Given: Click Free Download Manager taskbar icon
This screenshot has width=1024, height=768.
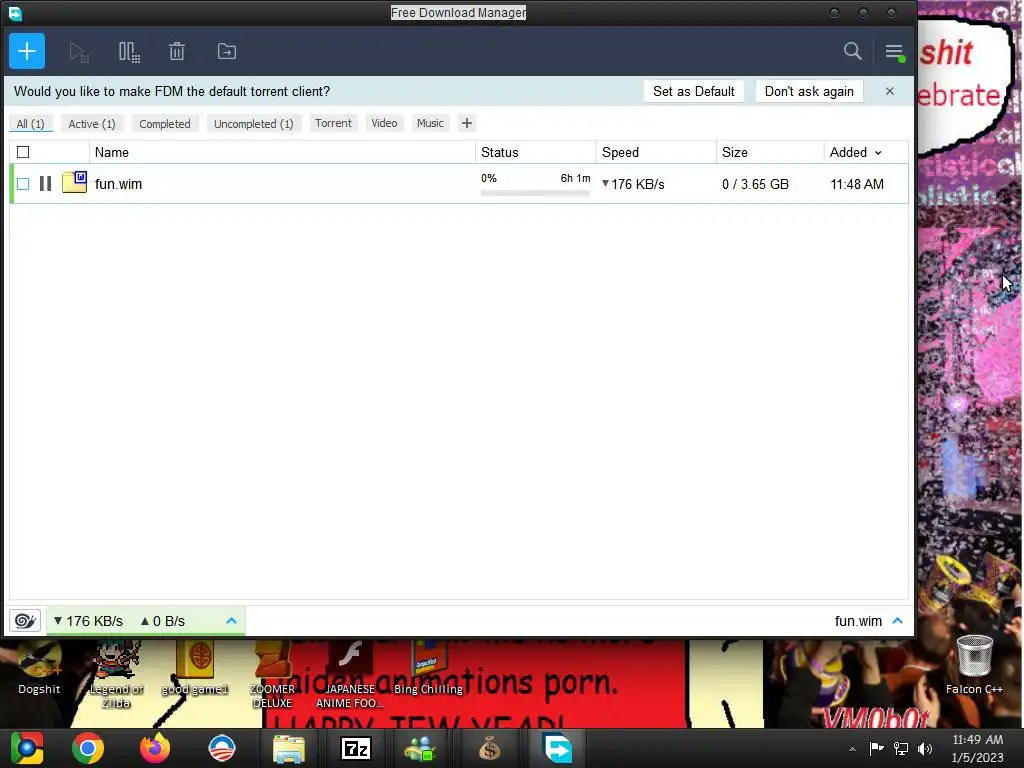Looking at the screenshot, I should 558,748.
